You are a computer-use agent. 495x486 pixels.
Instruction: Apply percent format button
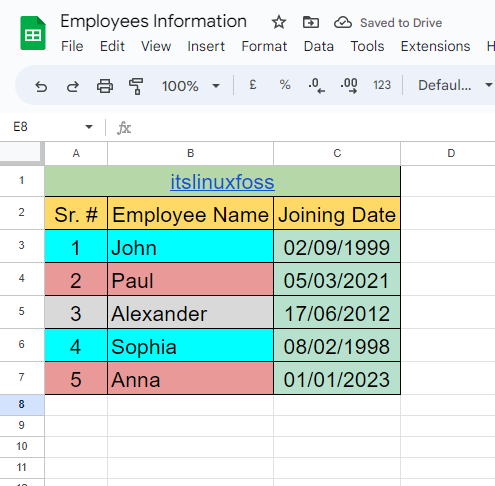[285, 85]
